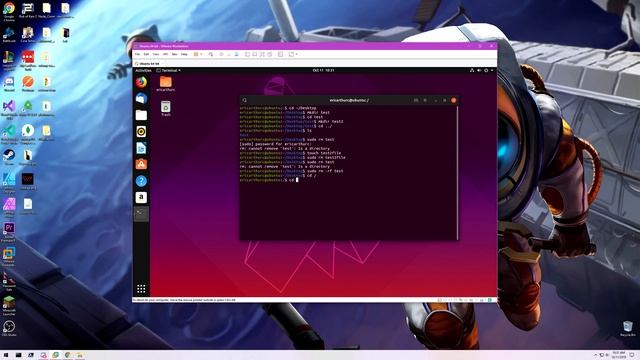Screen dimensions: 640x360
Task: Open LibreOffice Writer in Ubuntu dock
Action: tap(141, 148)
